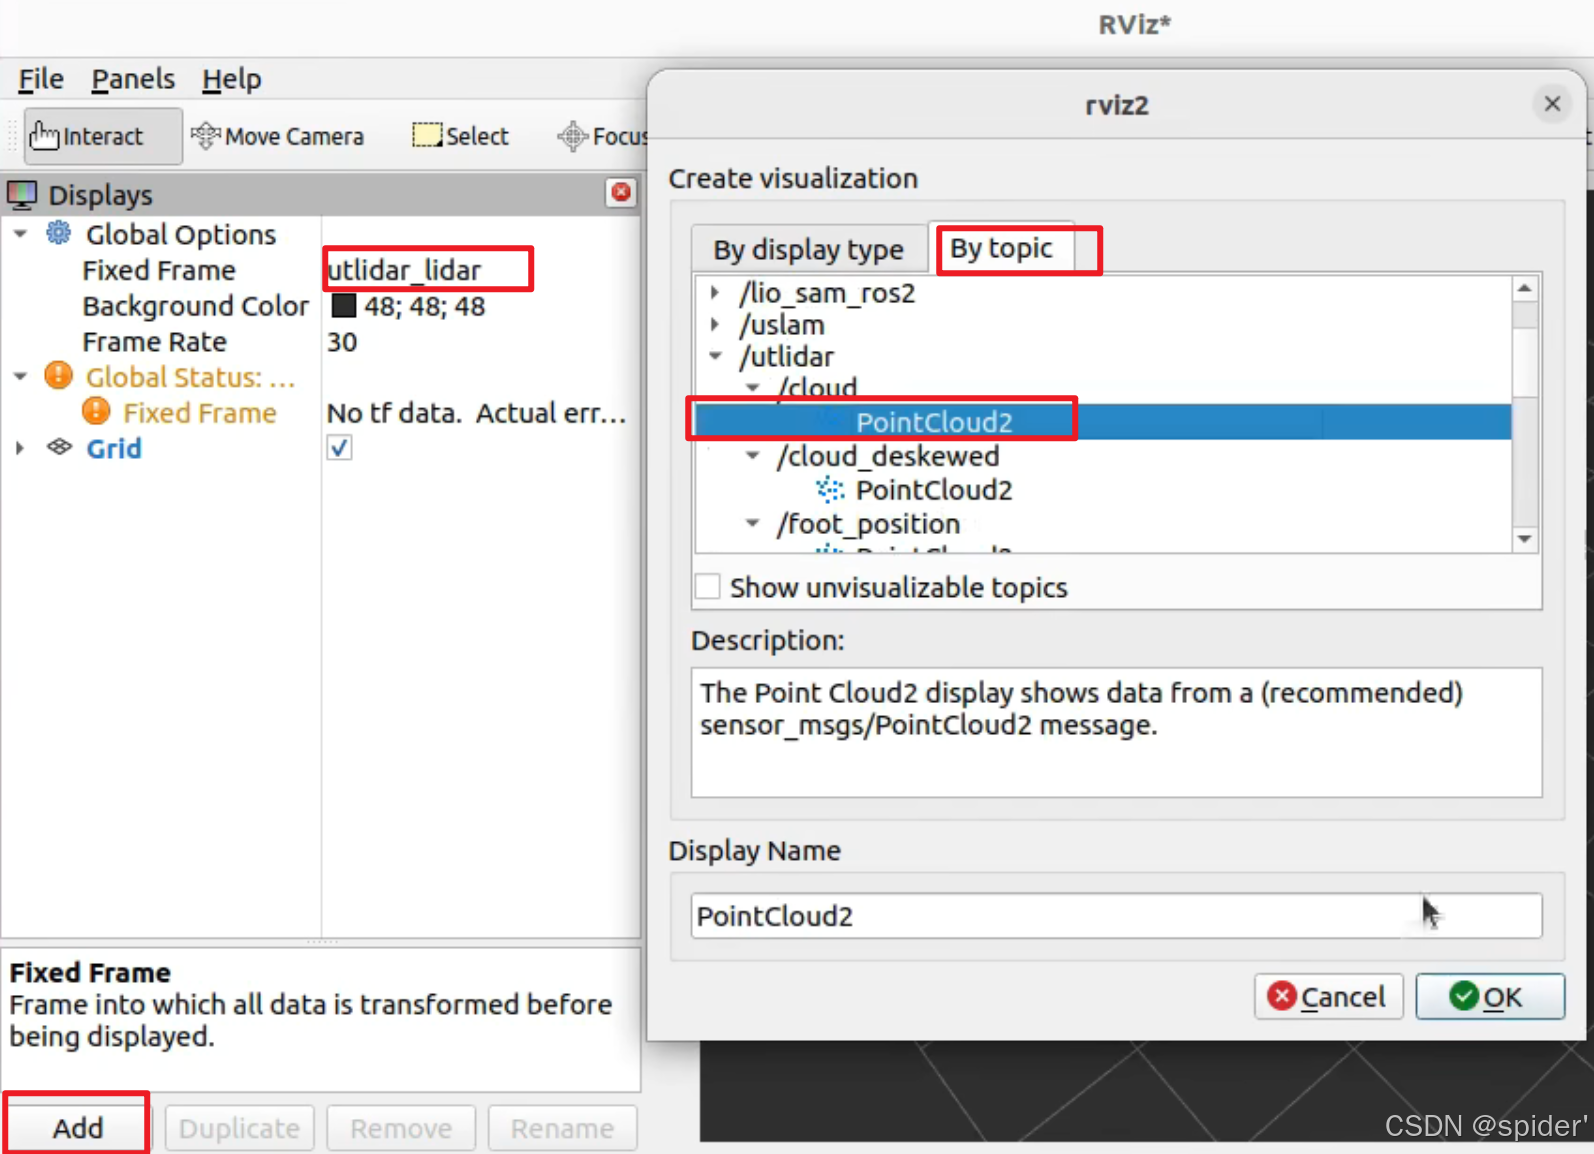Select PointCloud2 under /cloud_deskewed

tap(933, 490)
